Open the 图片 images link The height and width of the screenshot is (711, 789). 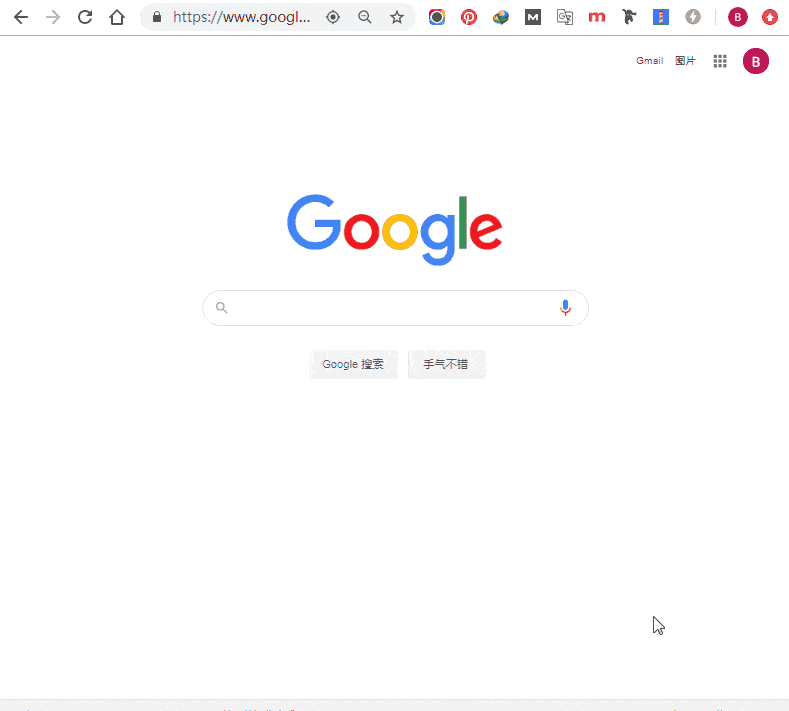(x=685, y=61)
